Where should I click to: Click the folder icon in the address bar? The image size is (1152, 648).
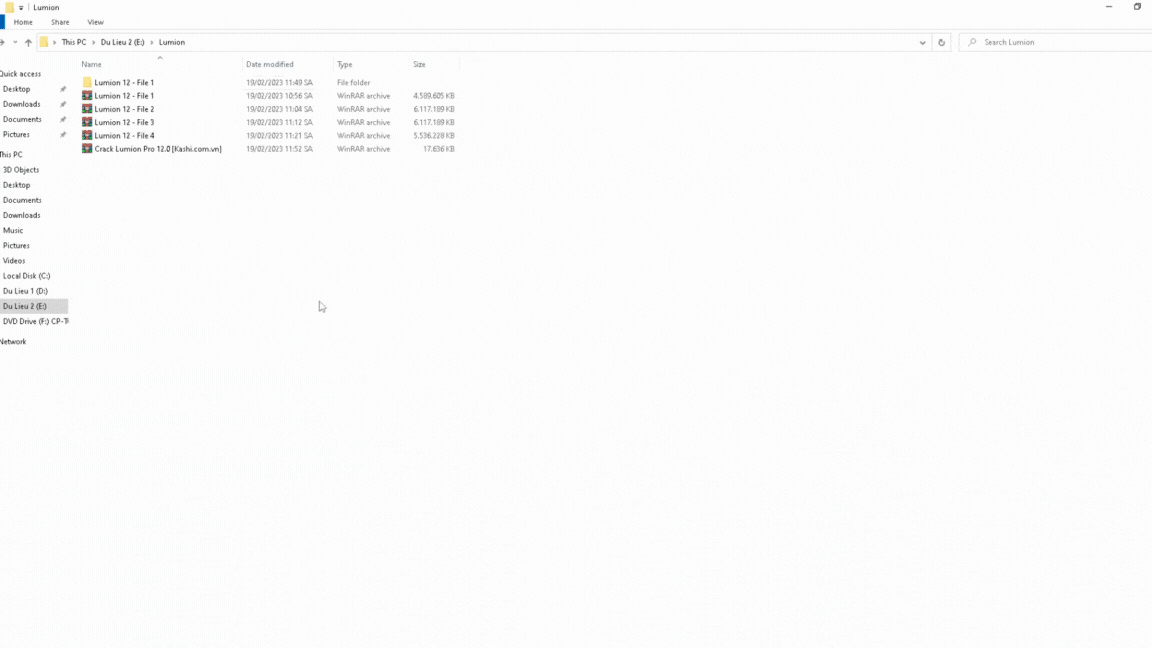(44, 43)
